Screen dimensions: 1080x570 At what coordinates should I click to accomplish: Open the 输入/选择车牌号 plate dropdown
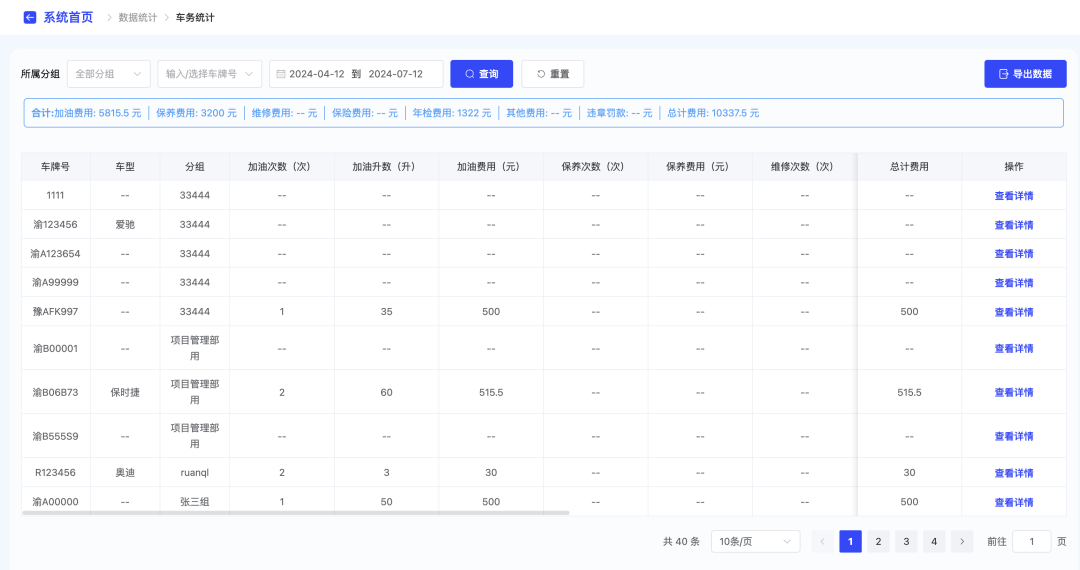point(209,74)
